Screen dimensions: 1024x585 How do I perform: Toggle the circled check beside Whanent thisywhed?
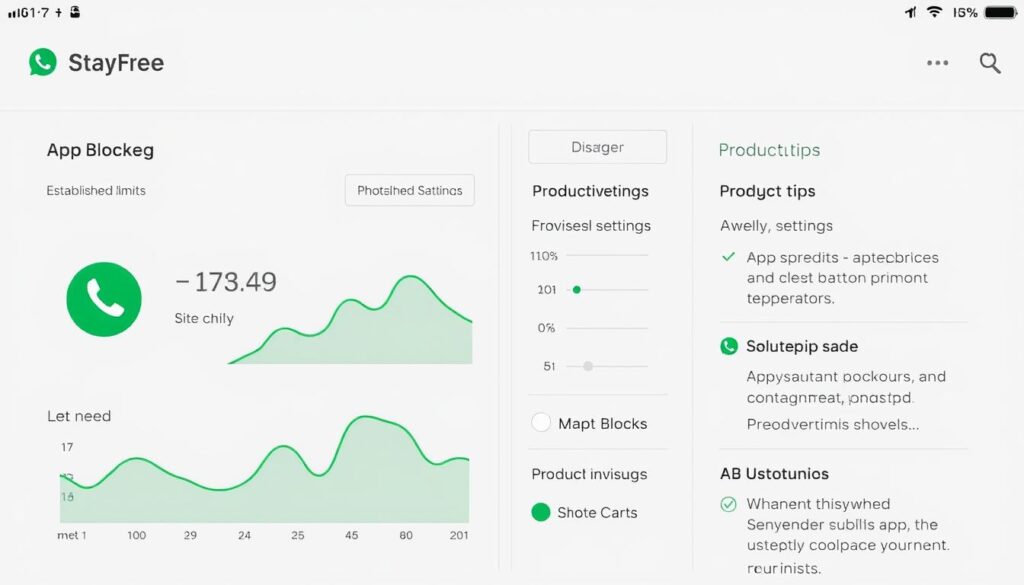pyautogui.click(x=729, y=504)
